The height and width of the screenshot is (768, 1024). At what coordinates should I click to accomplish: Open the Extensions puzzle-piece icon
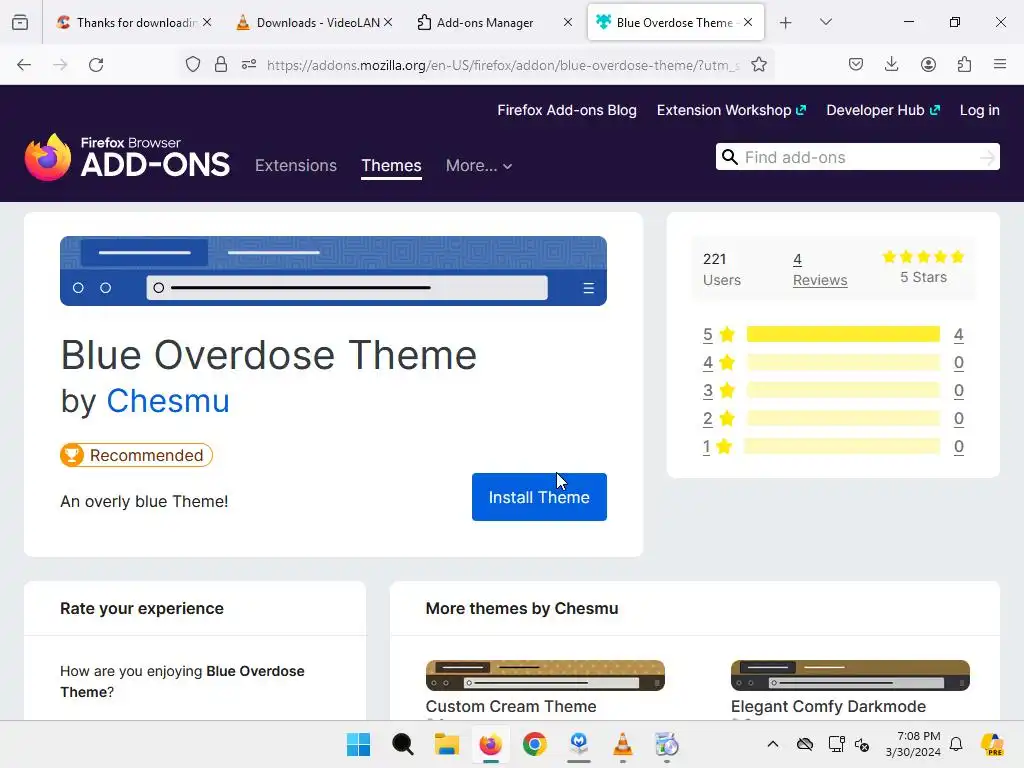pyautogui.click(x=964, y=64)
